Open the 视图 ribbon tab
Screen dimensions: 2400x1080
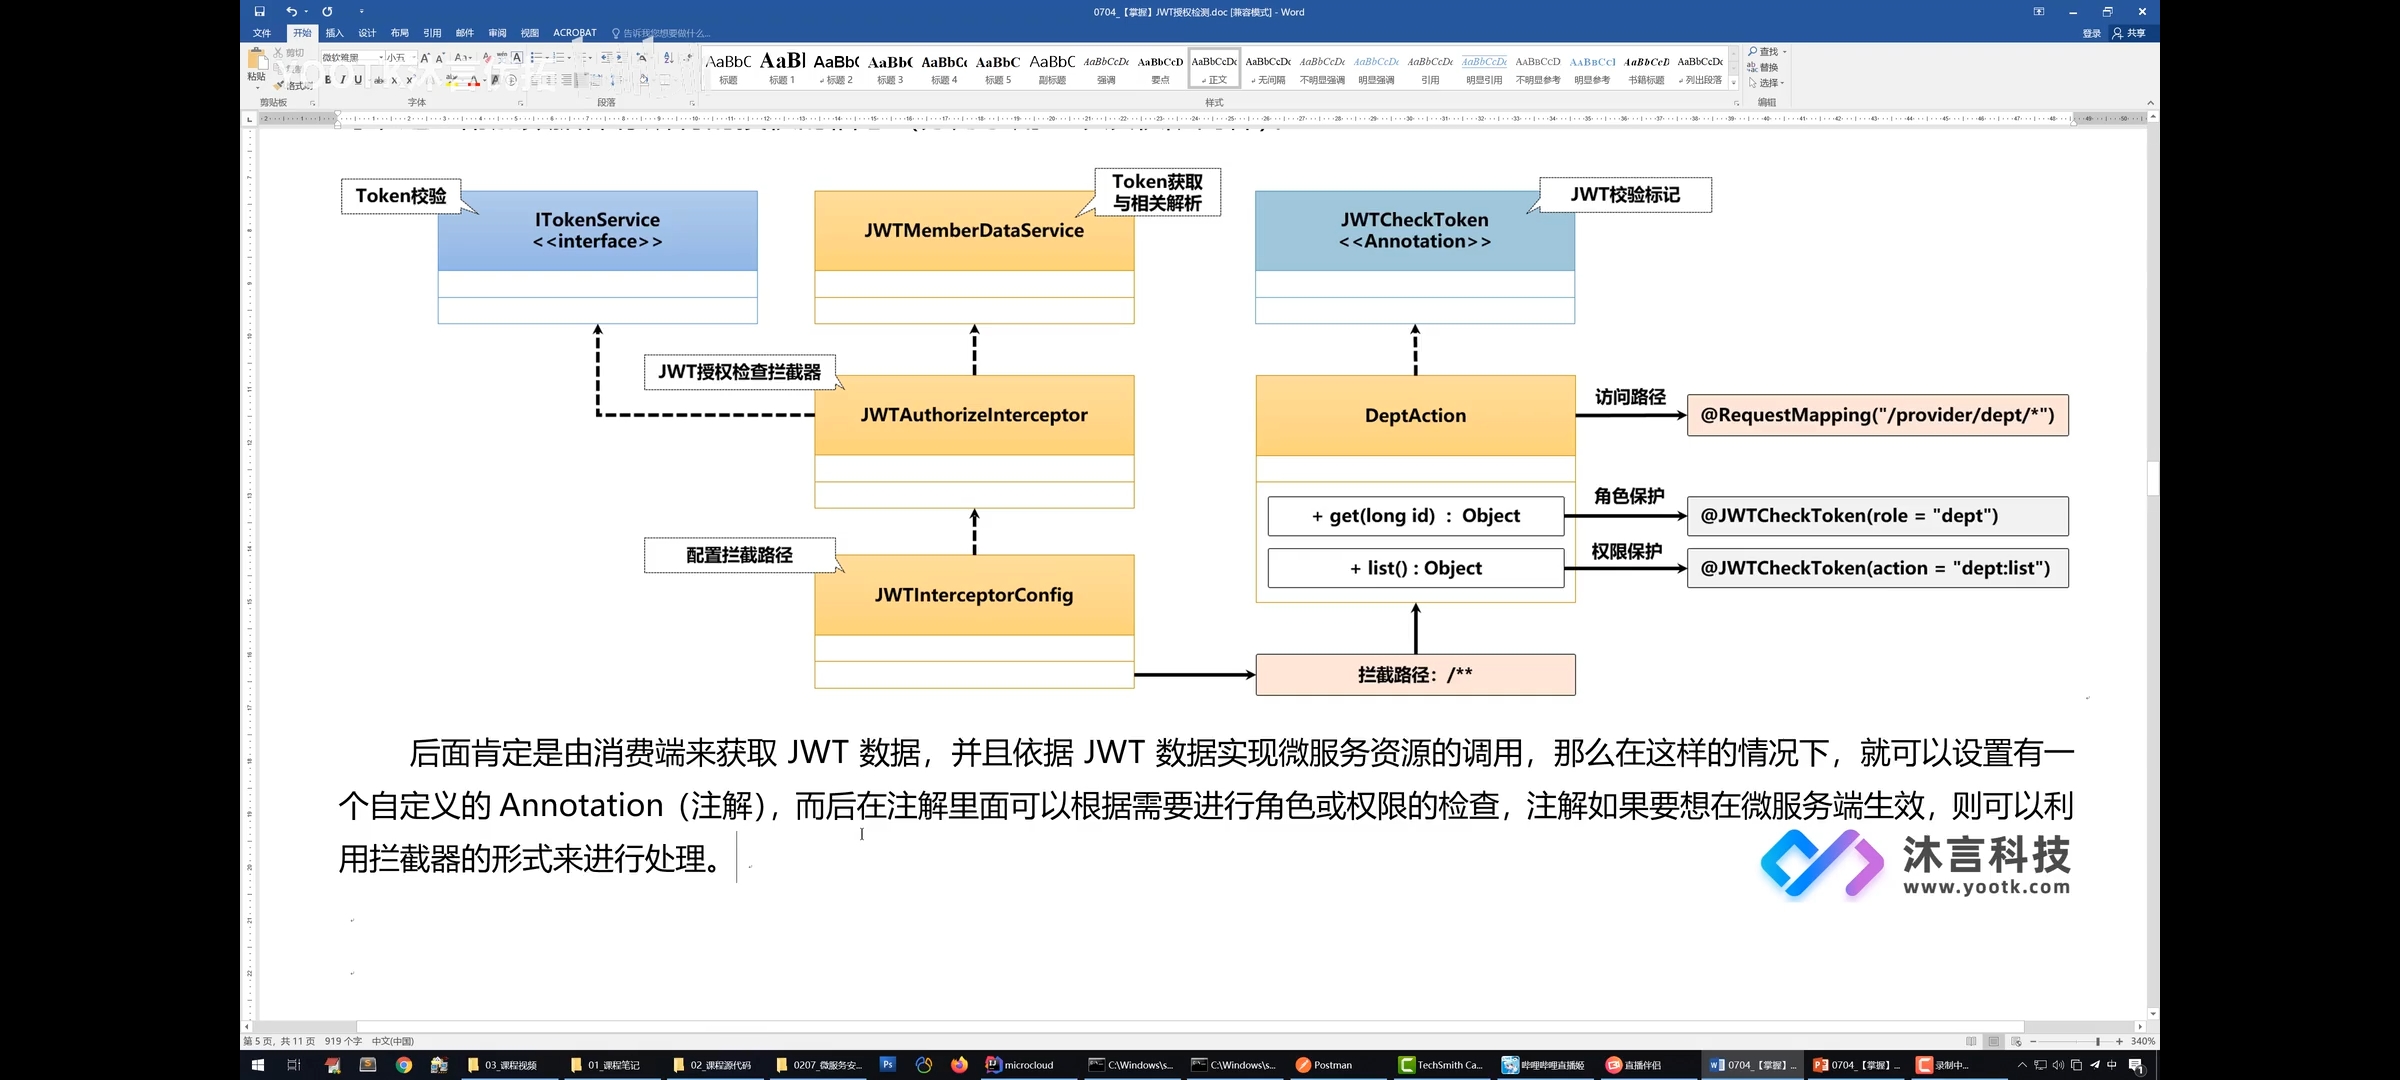[530, 33]
